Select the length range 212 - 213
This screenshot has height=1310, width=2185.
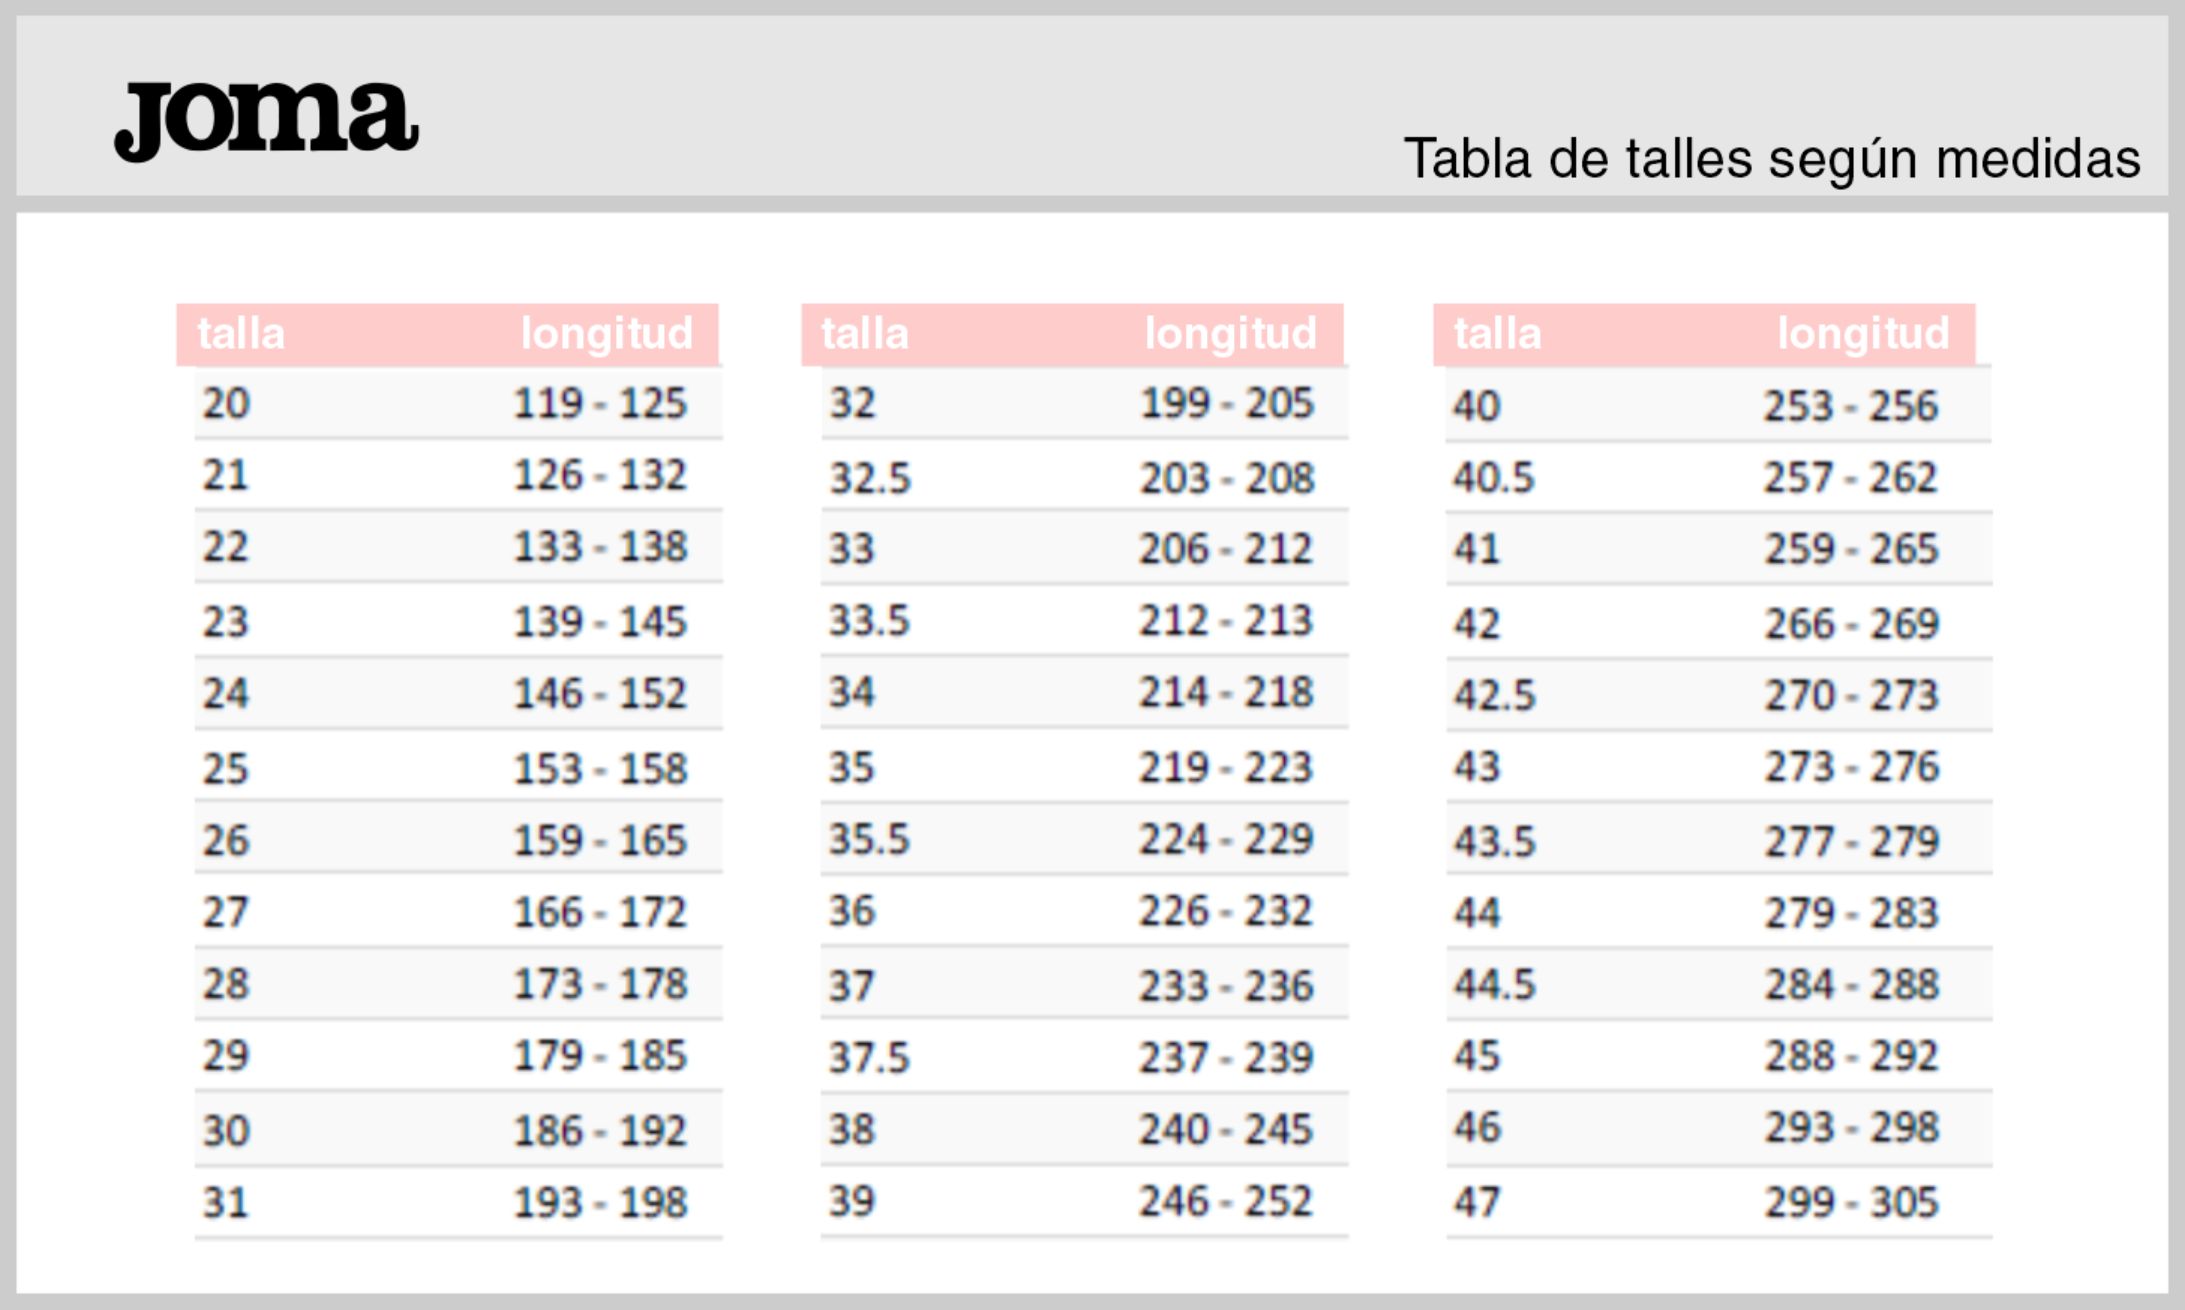(1225, 621)
